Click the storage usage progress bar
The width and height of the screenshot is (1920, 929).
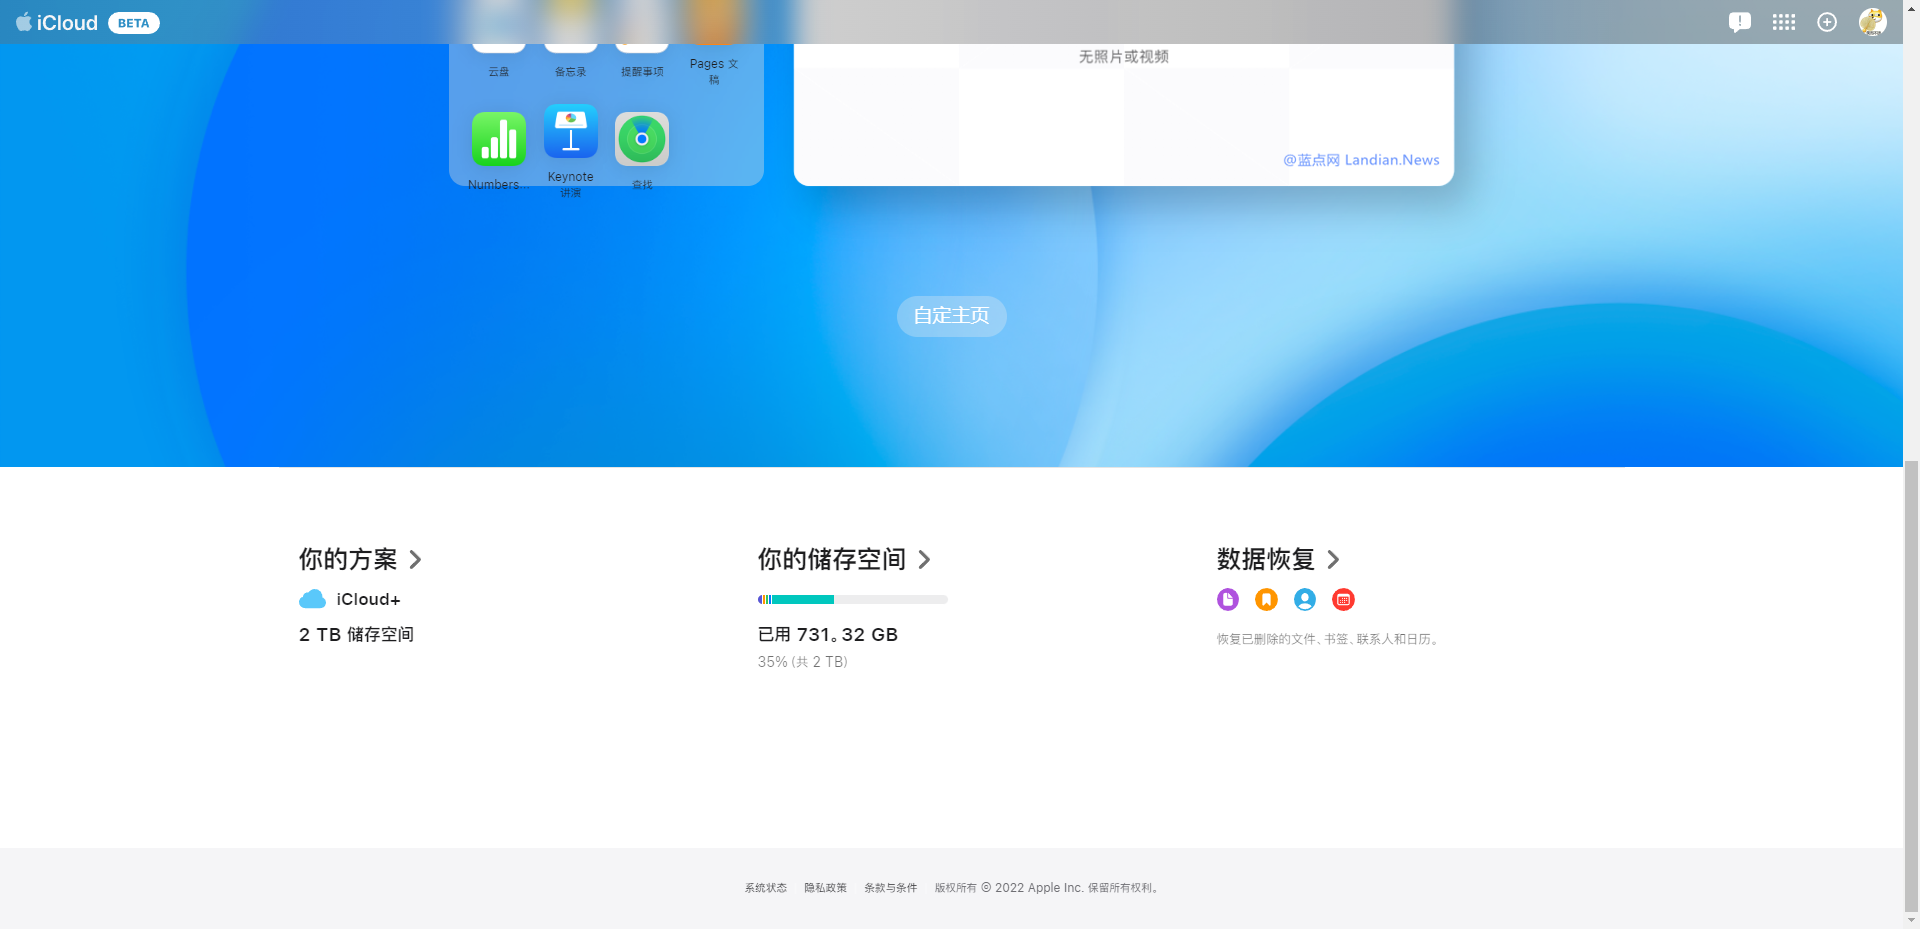pos(852,600)
